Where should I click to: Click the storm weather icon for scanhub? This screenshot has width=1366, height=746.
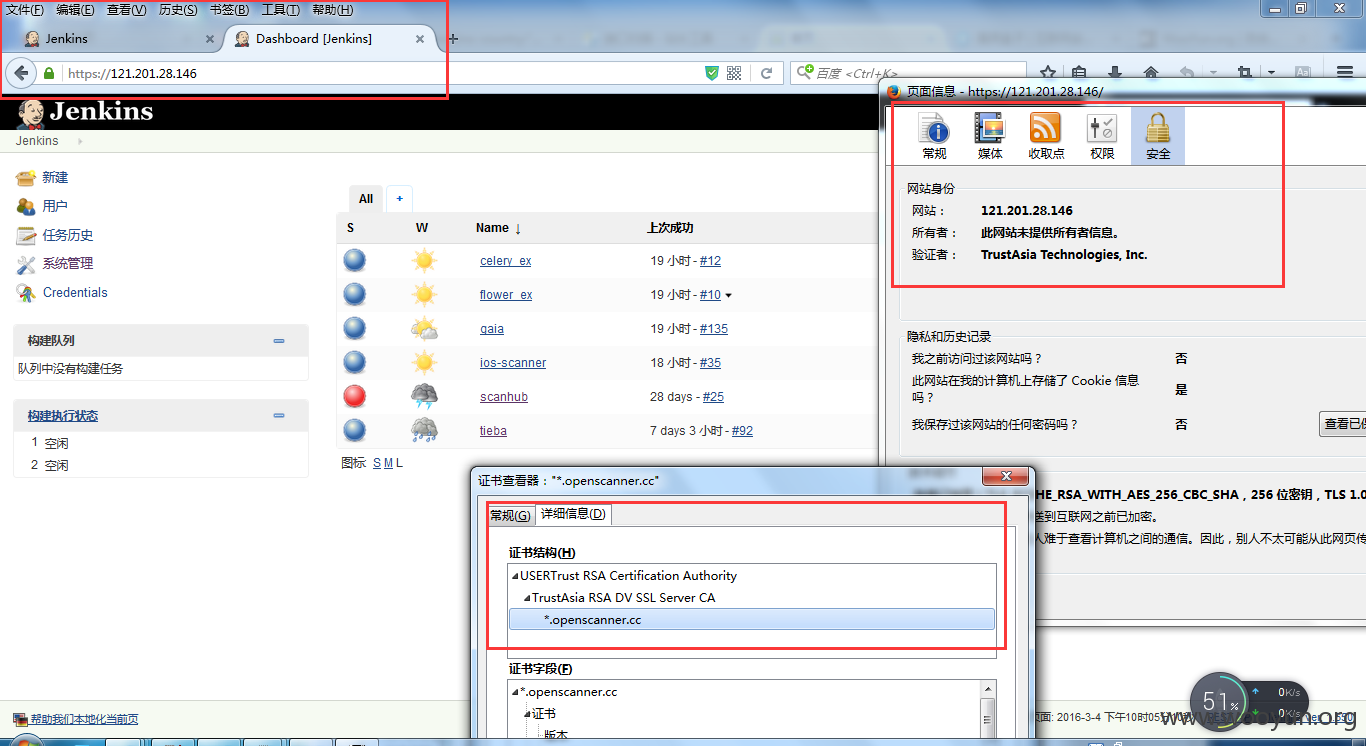424,396
